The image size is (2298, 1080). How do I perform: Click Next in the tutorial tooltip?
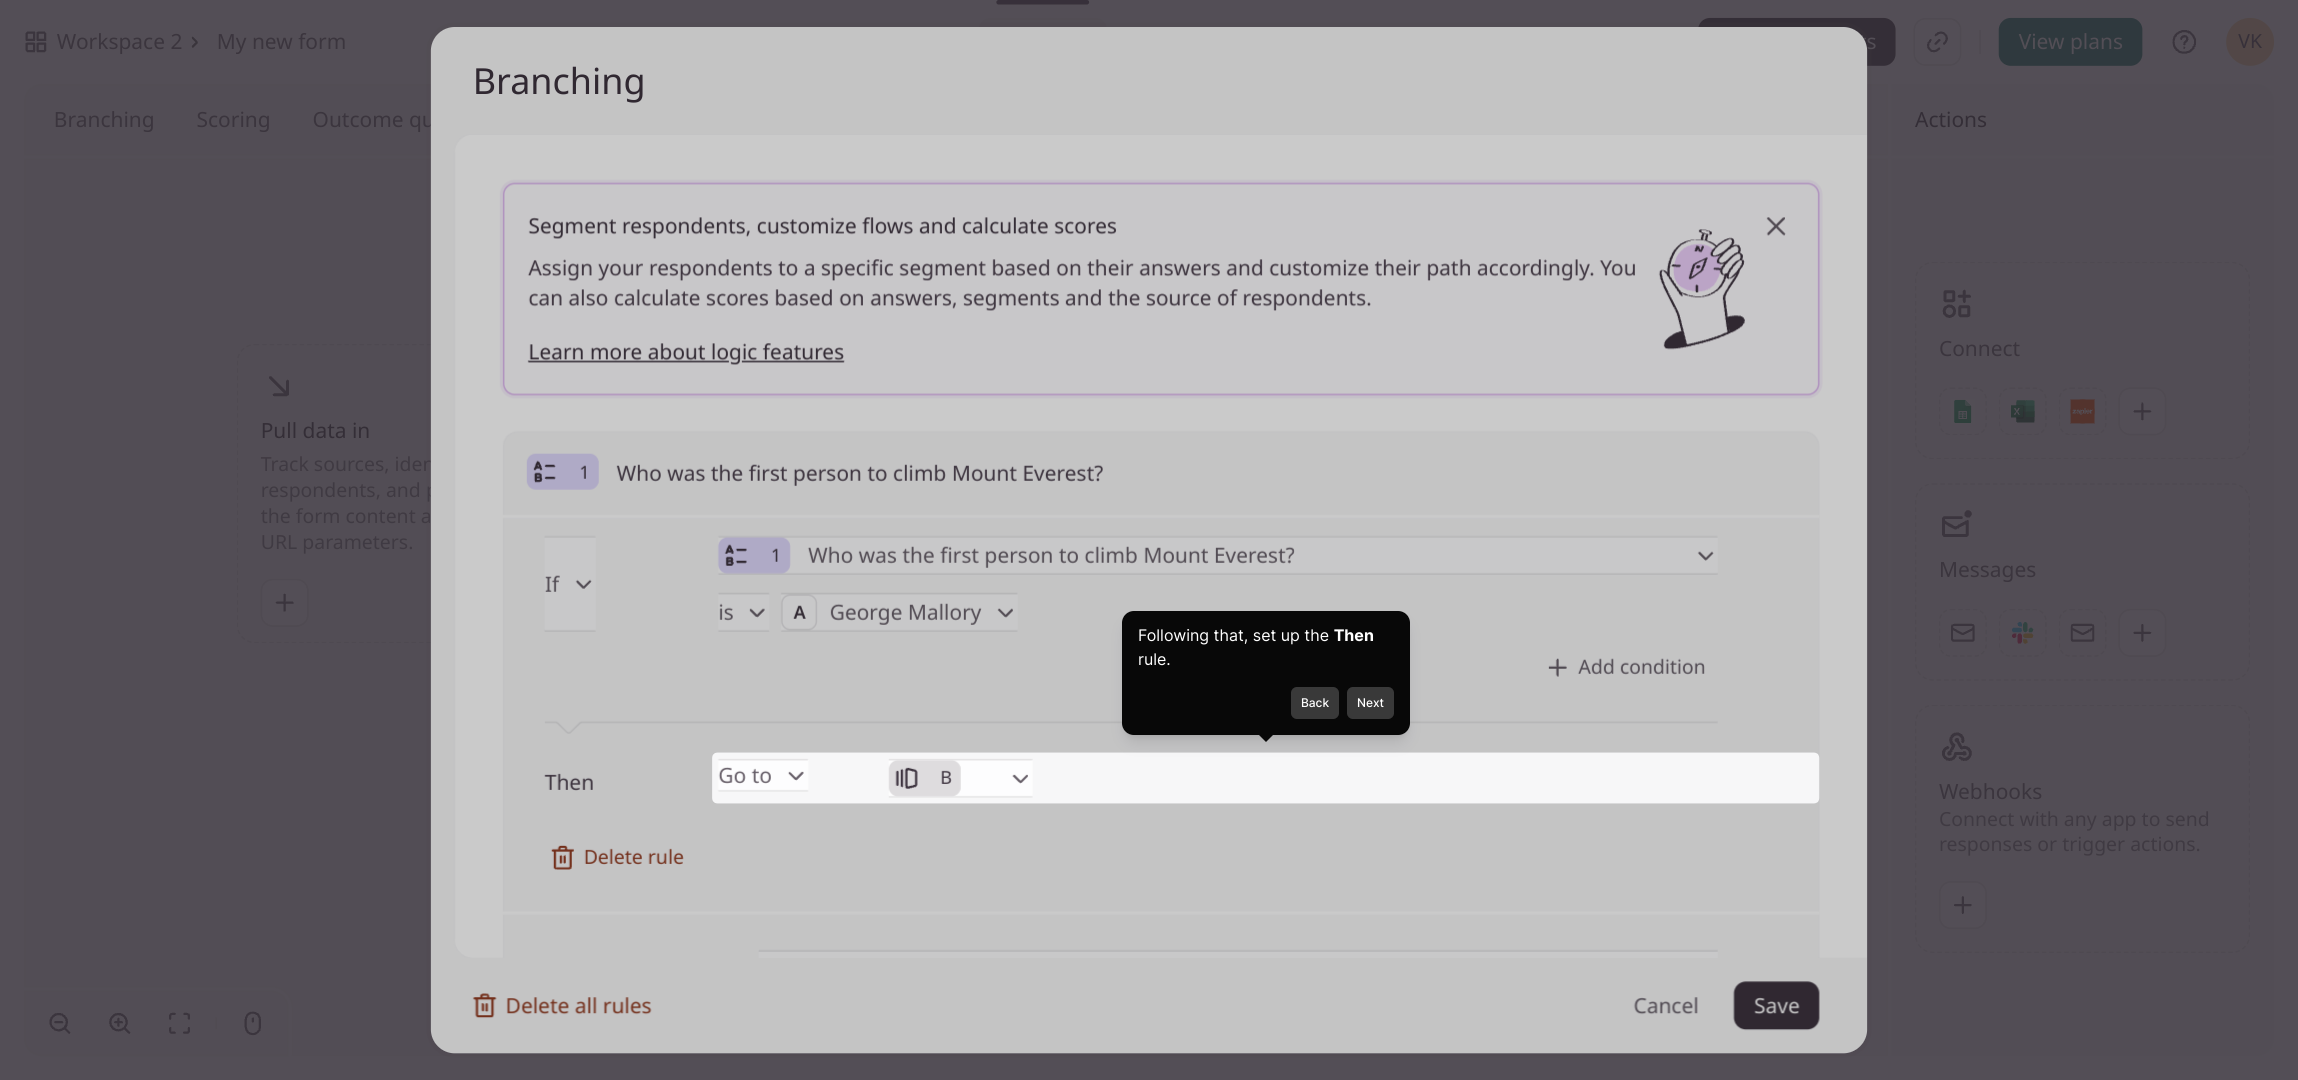(x=1370, y=703)
